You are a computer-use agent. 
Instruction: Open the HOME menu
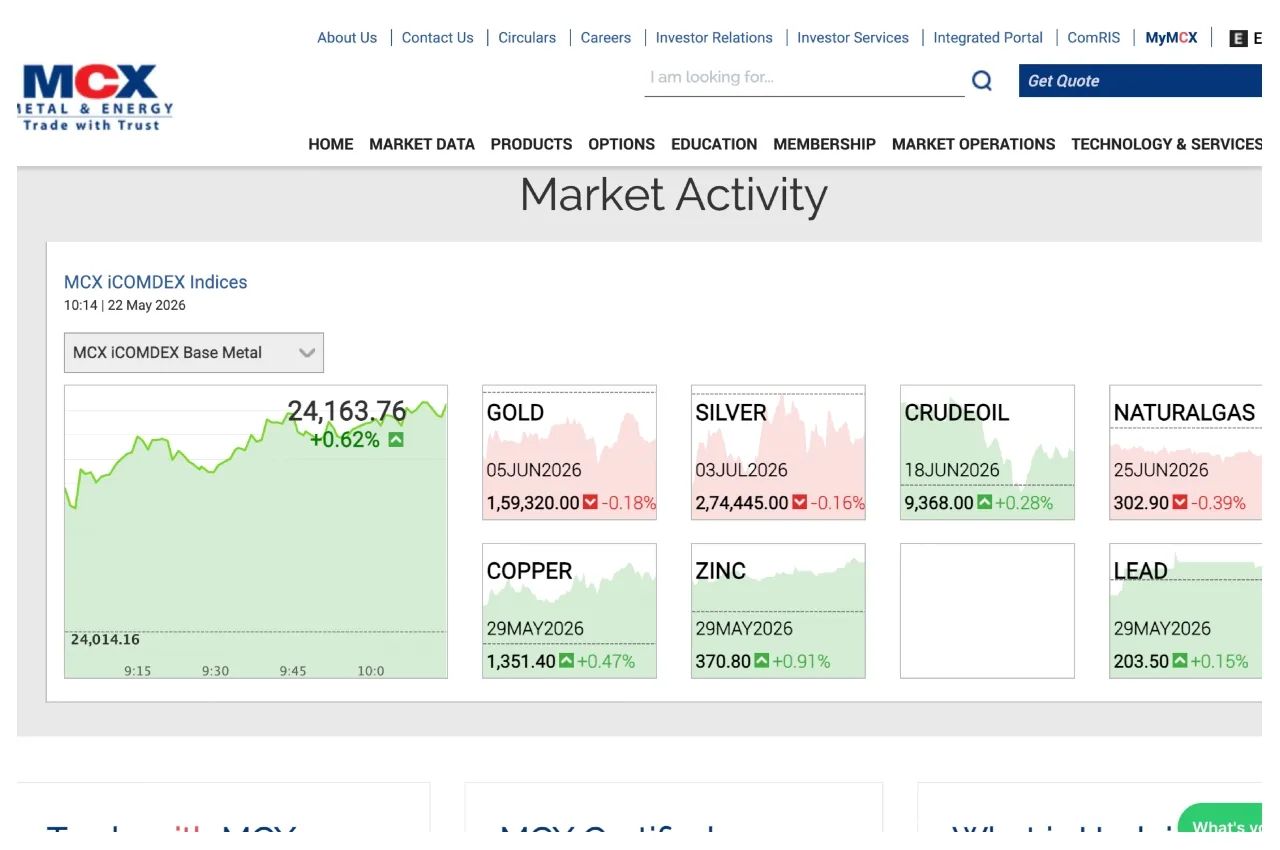331,144
